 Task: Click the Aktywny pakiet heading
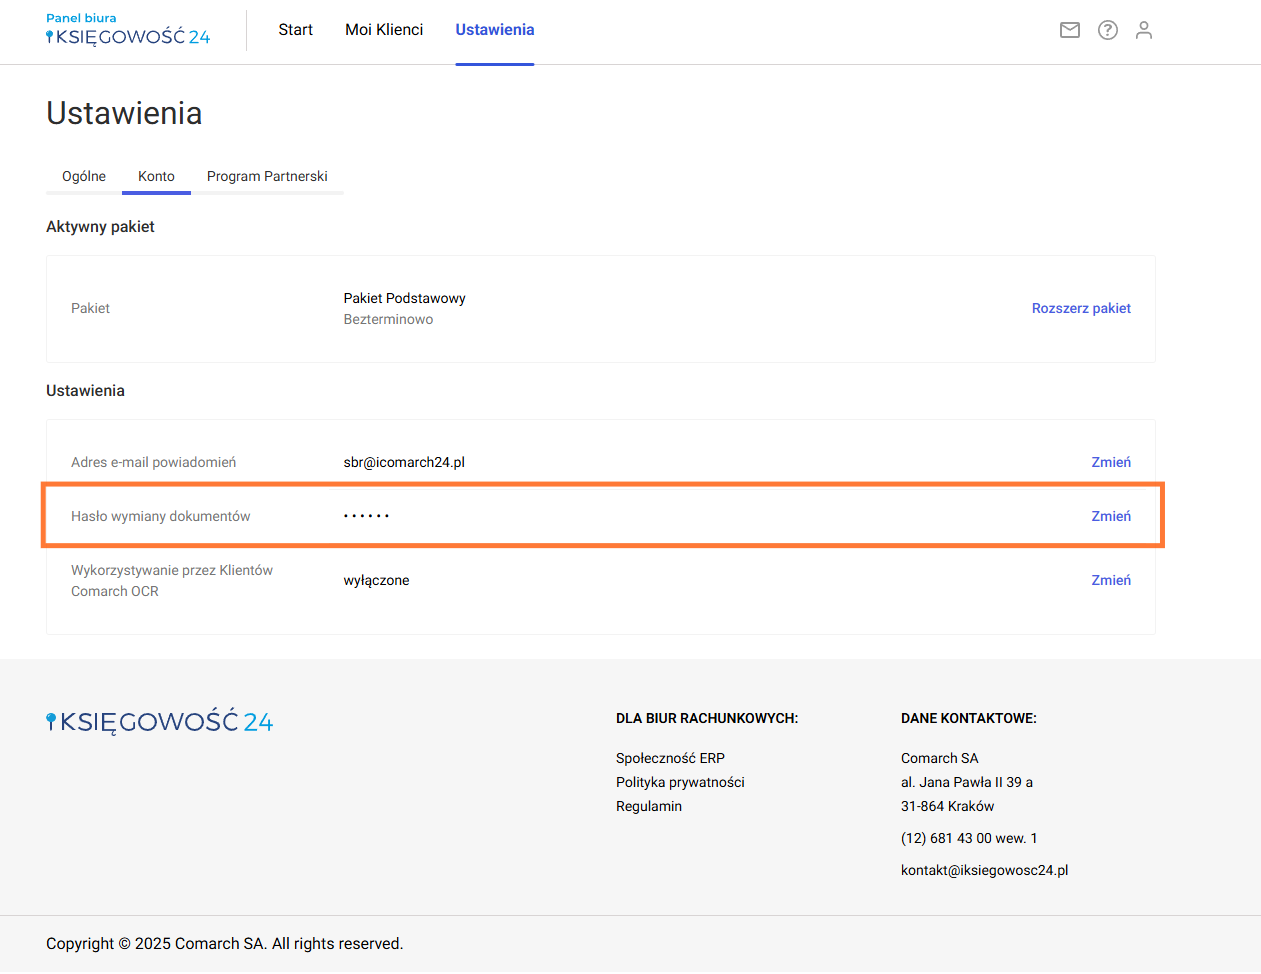[100, 227]
